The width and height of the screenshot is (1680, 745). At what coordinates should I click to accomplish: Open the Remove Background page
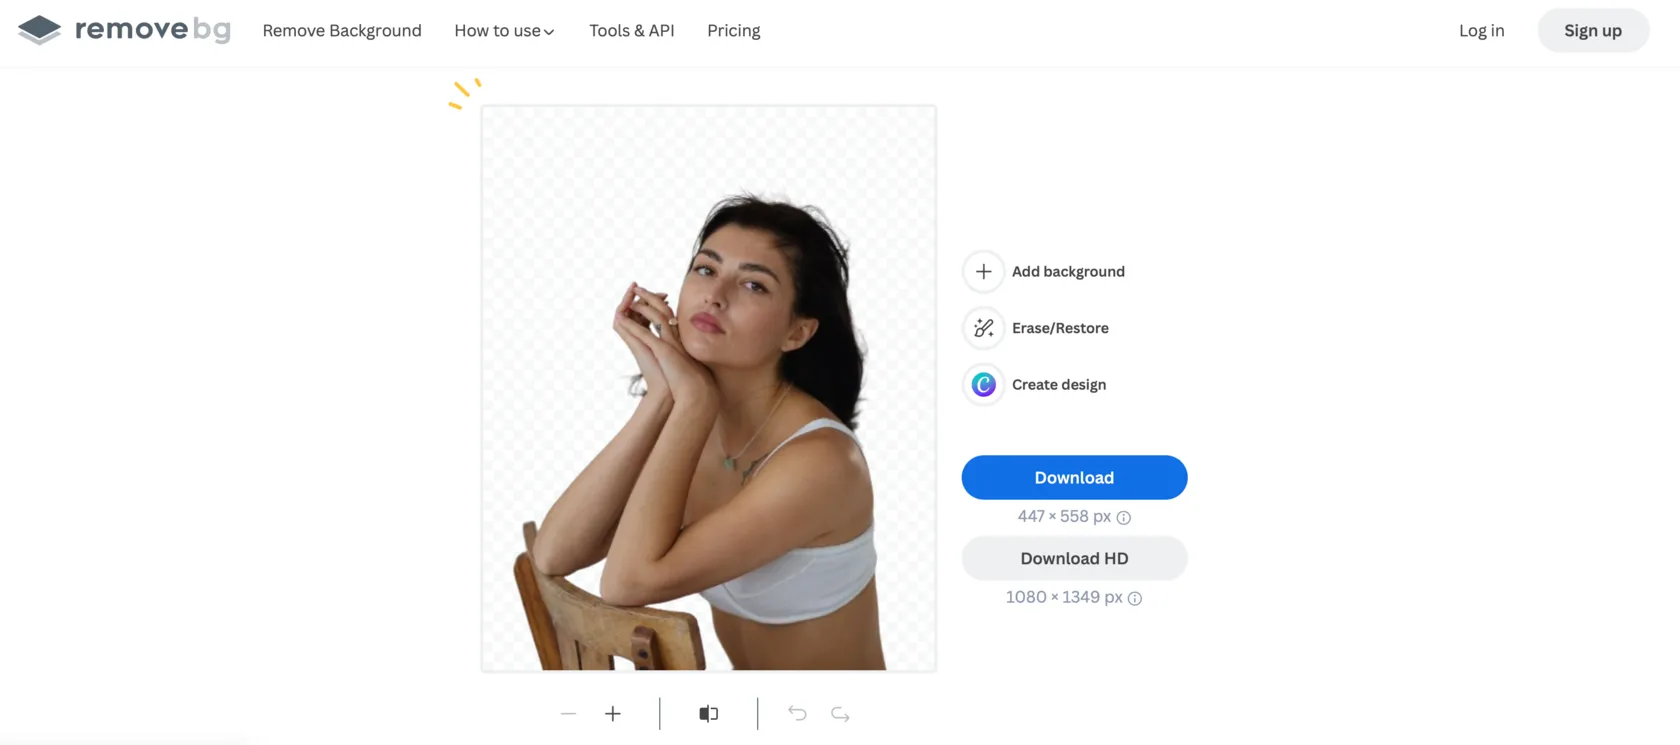[x=342, y=31]
